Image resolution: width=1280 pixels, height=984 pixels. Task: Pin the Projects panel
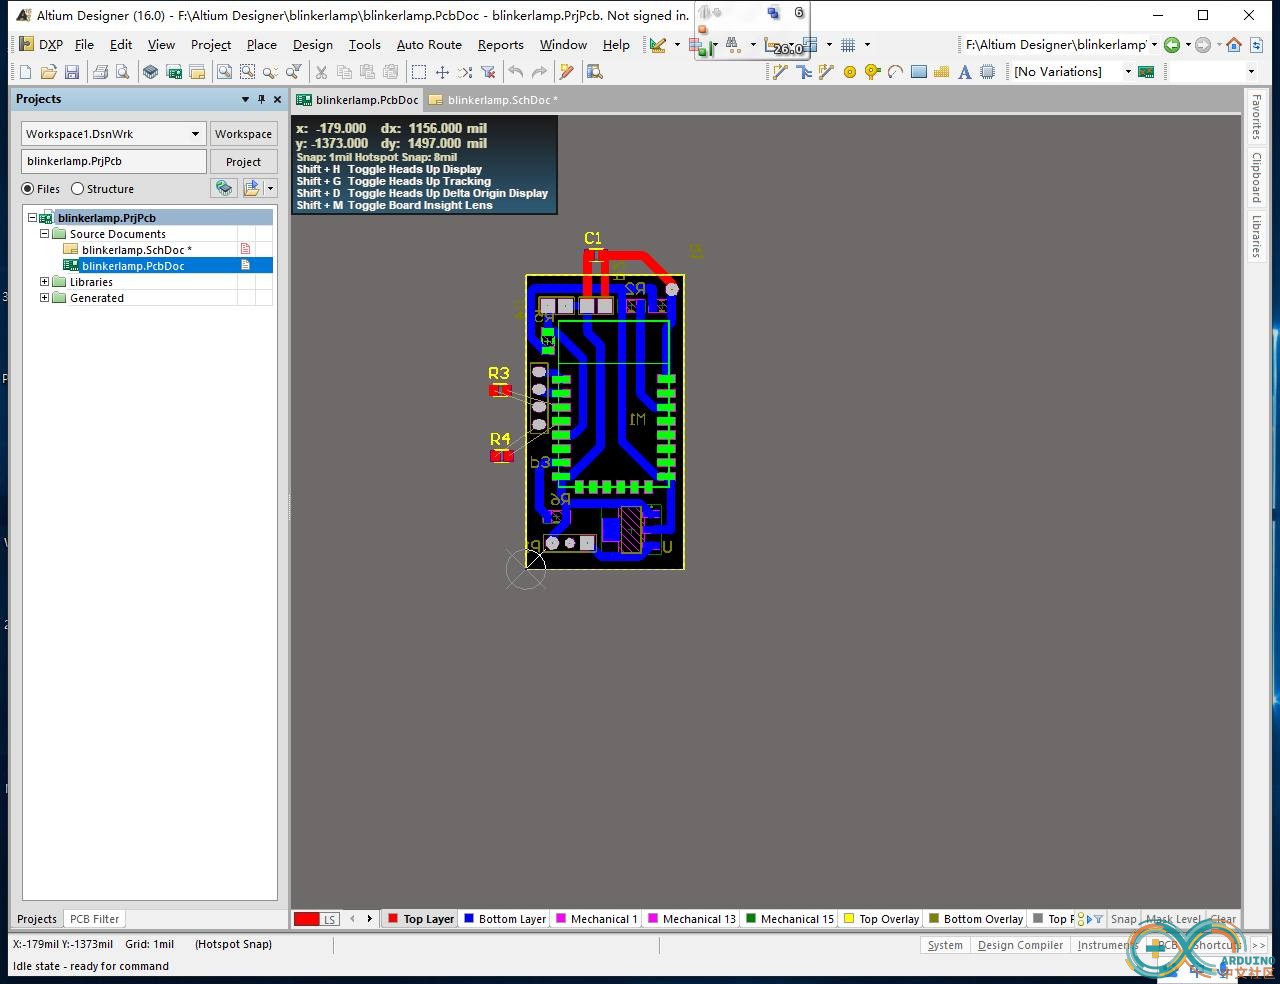click(262, 99)
